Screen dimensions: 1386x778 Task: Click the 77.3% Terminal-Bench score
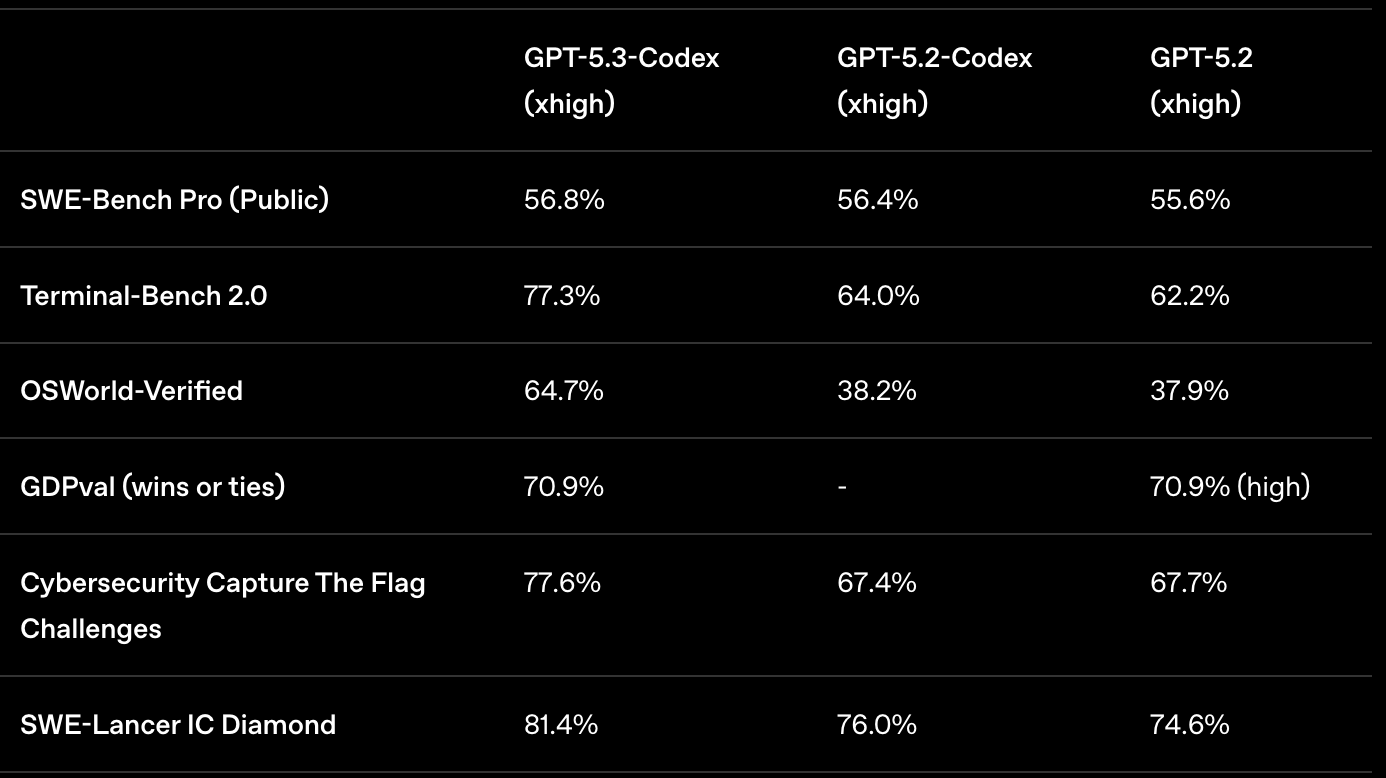pyautogui.click(x=562, y=295)
